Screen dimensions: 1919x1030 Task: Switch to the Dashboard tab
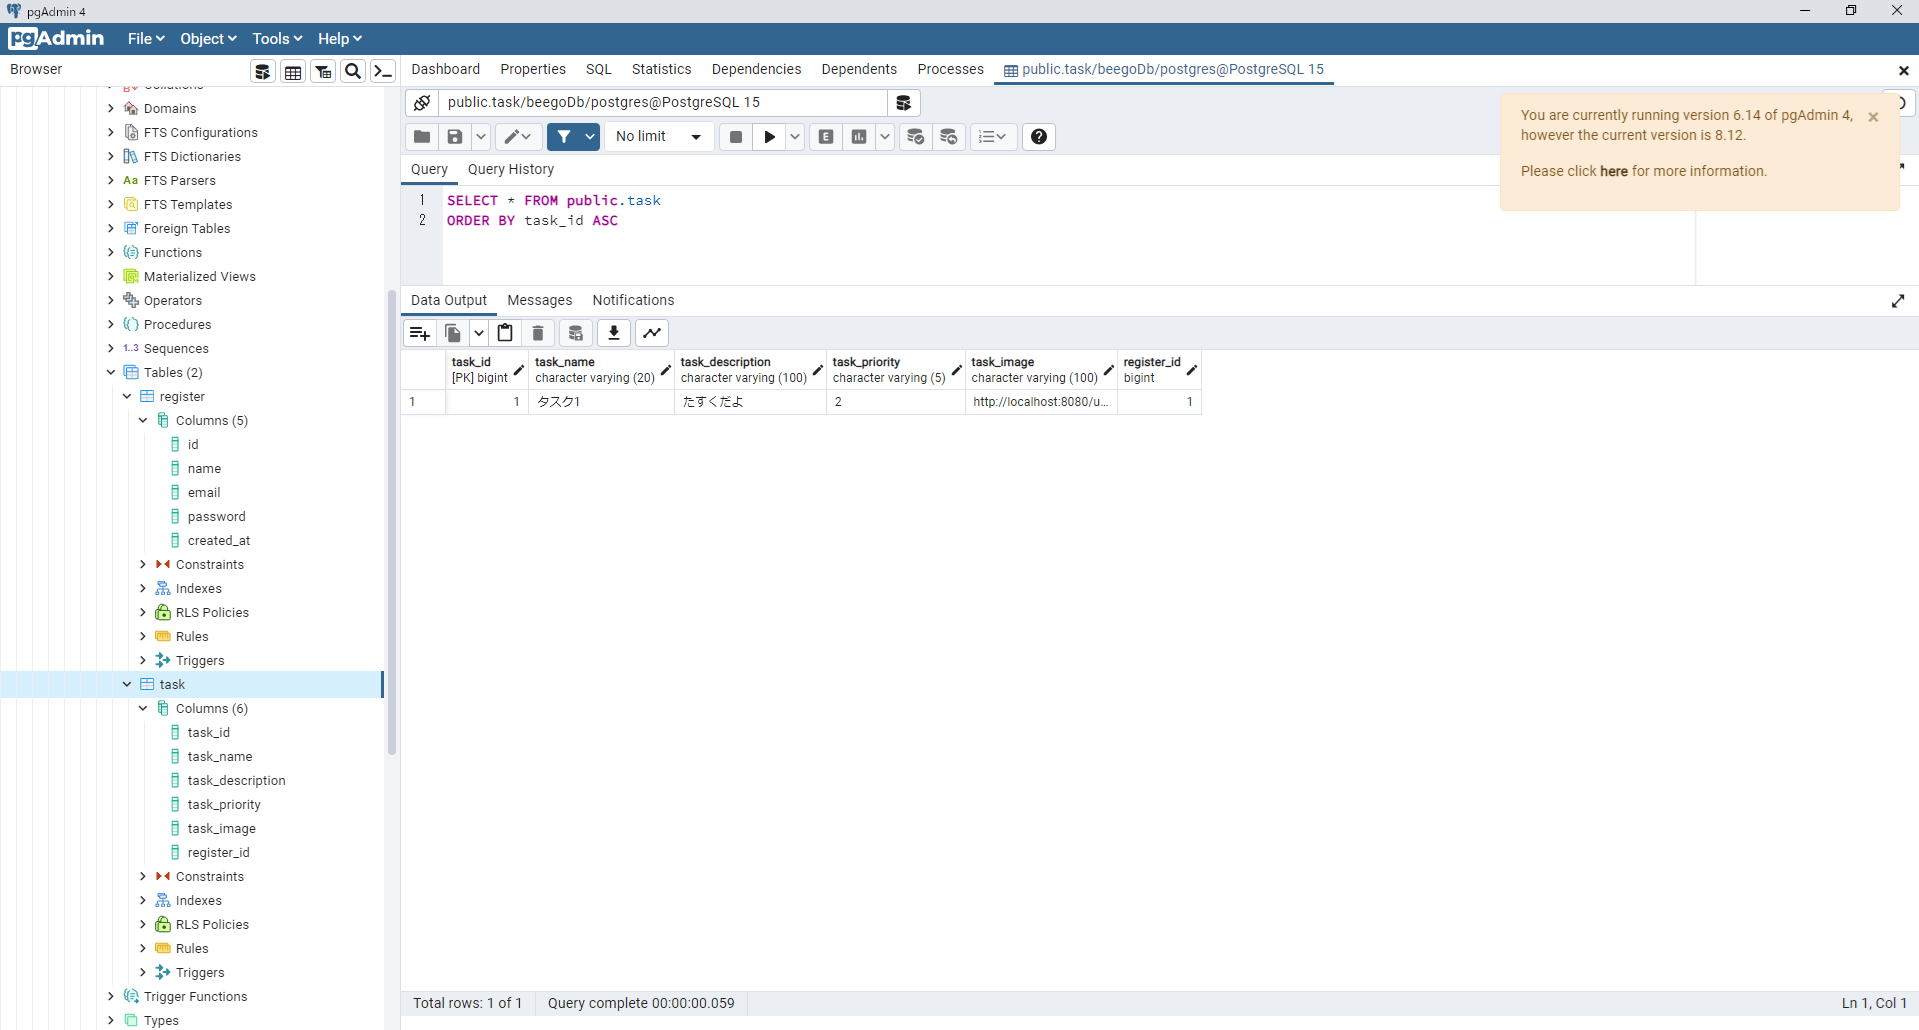point(446,69)
